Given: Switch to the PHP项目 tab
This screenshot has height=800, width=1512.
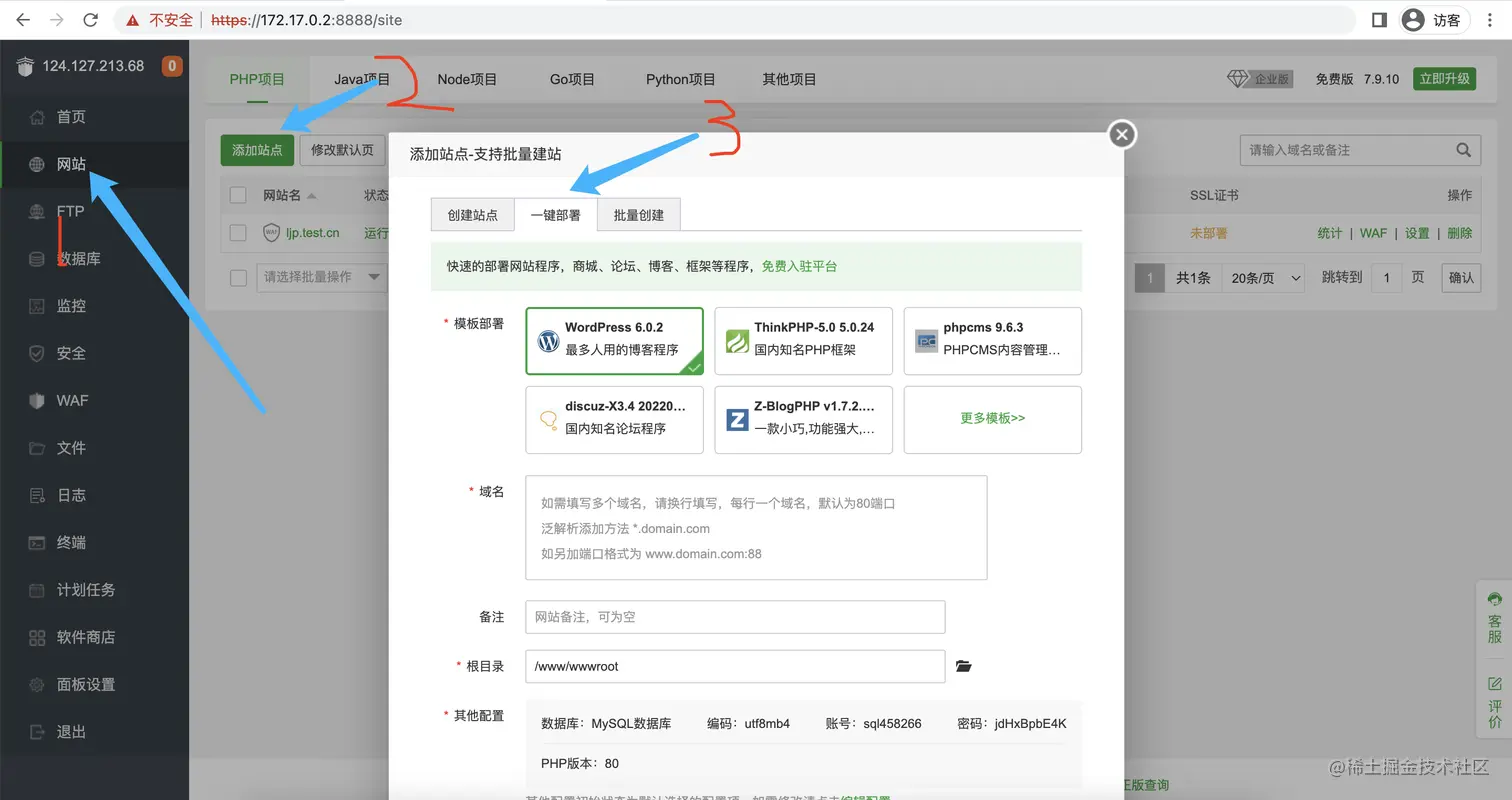Looking at the screenshot, I should pyautogui.click(x=257, y=79).
